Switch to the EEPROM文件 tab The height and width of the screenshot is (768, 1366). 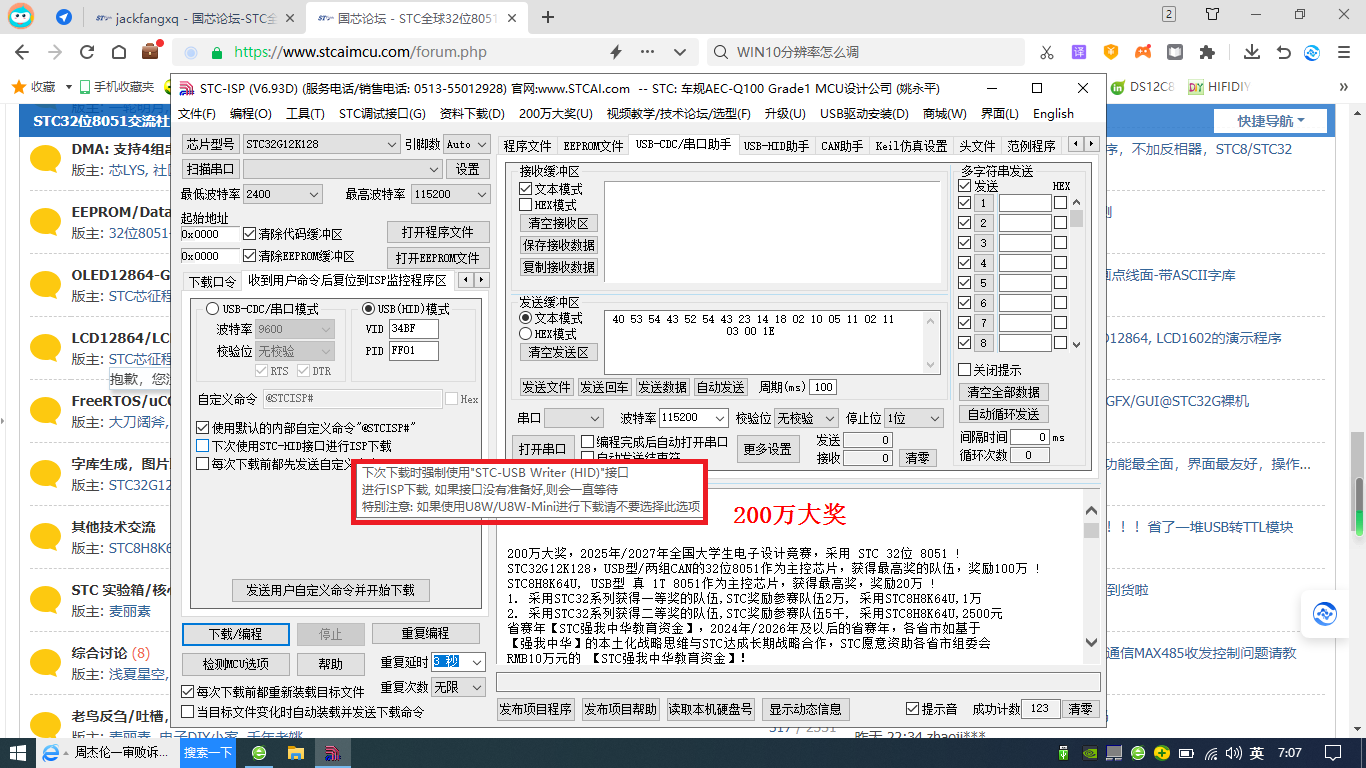593,146
